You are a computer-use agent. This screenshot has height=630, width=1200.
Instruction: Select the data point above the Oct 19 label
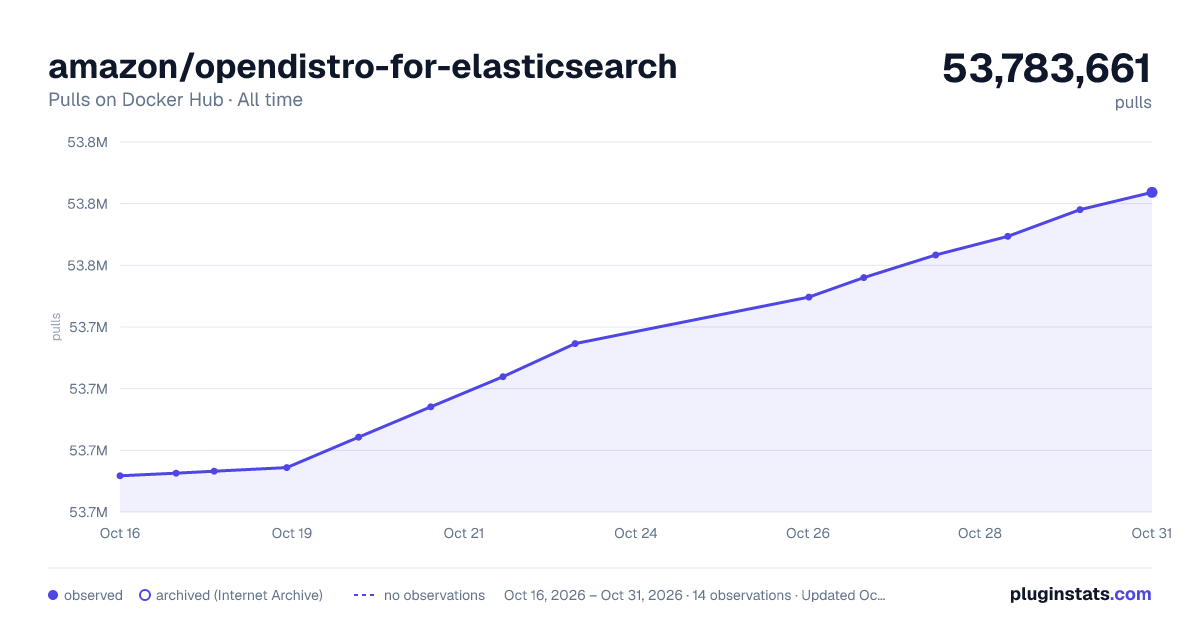click(x=287, y=467)
